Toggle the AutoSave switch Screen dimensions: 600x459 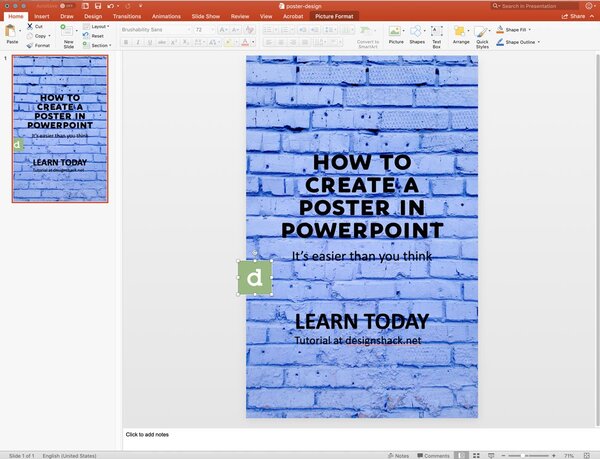(x=68, y=5)
